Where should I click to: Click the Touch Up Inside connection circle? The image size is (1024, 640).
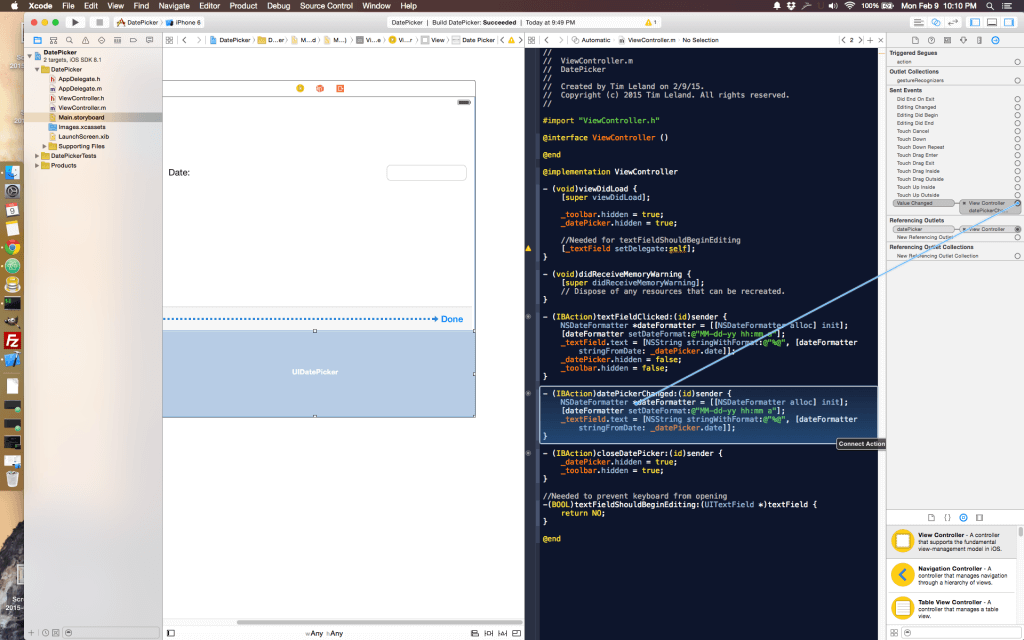tap(1017, 187)
